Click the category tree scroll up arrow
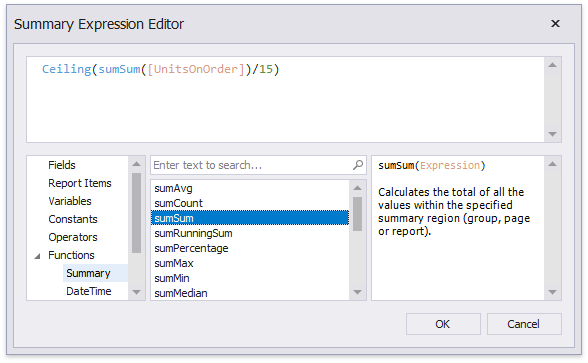The image size is (588, 363). point(136,164)
